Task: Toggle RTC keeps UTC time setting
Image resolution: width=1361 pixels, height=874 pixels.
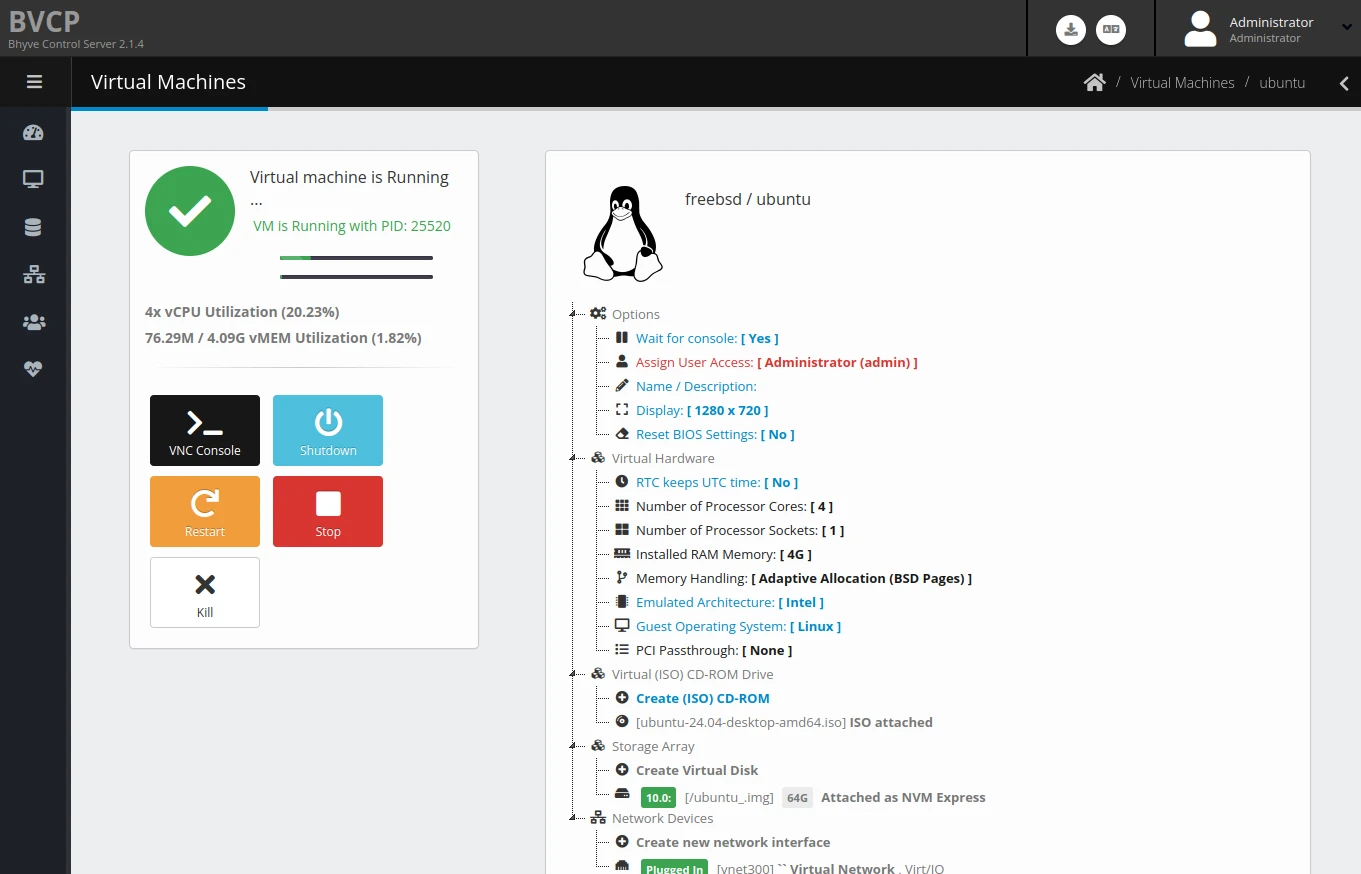Action: pyautogui.click(x=716, y=483)
